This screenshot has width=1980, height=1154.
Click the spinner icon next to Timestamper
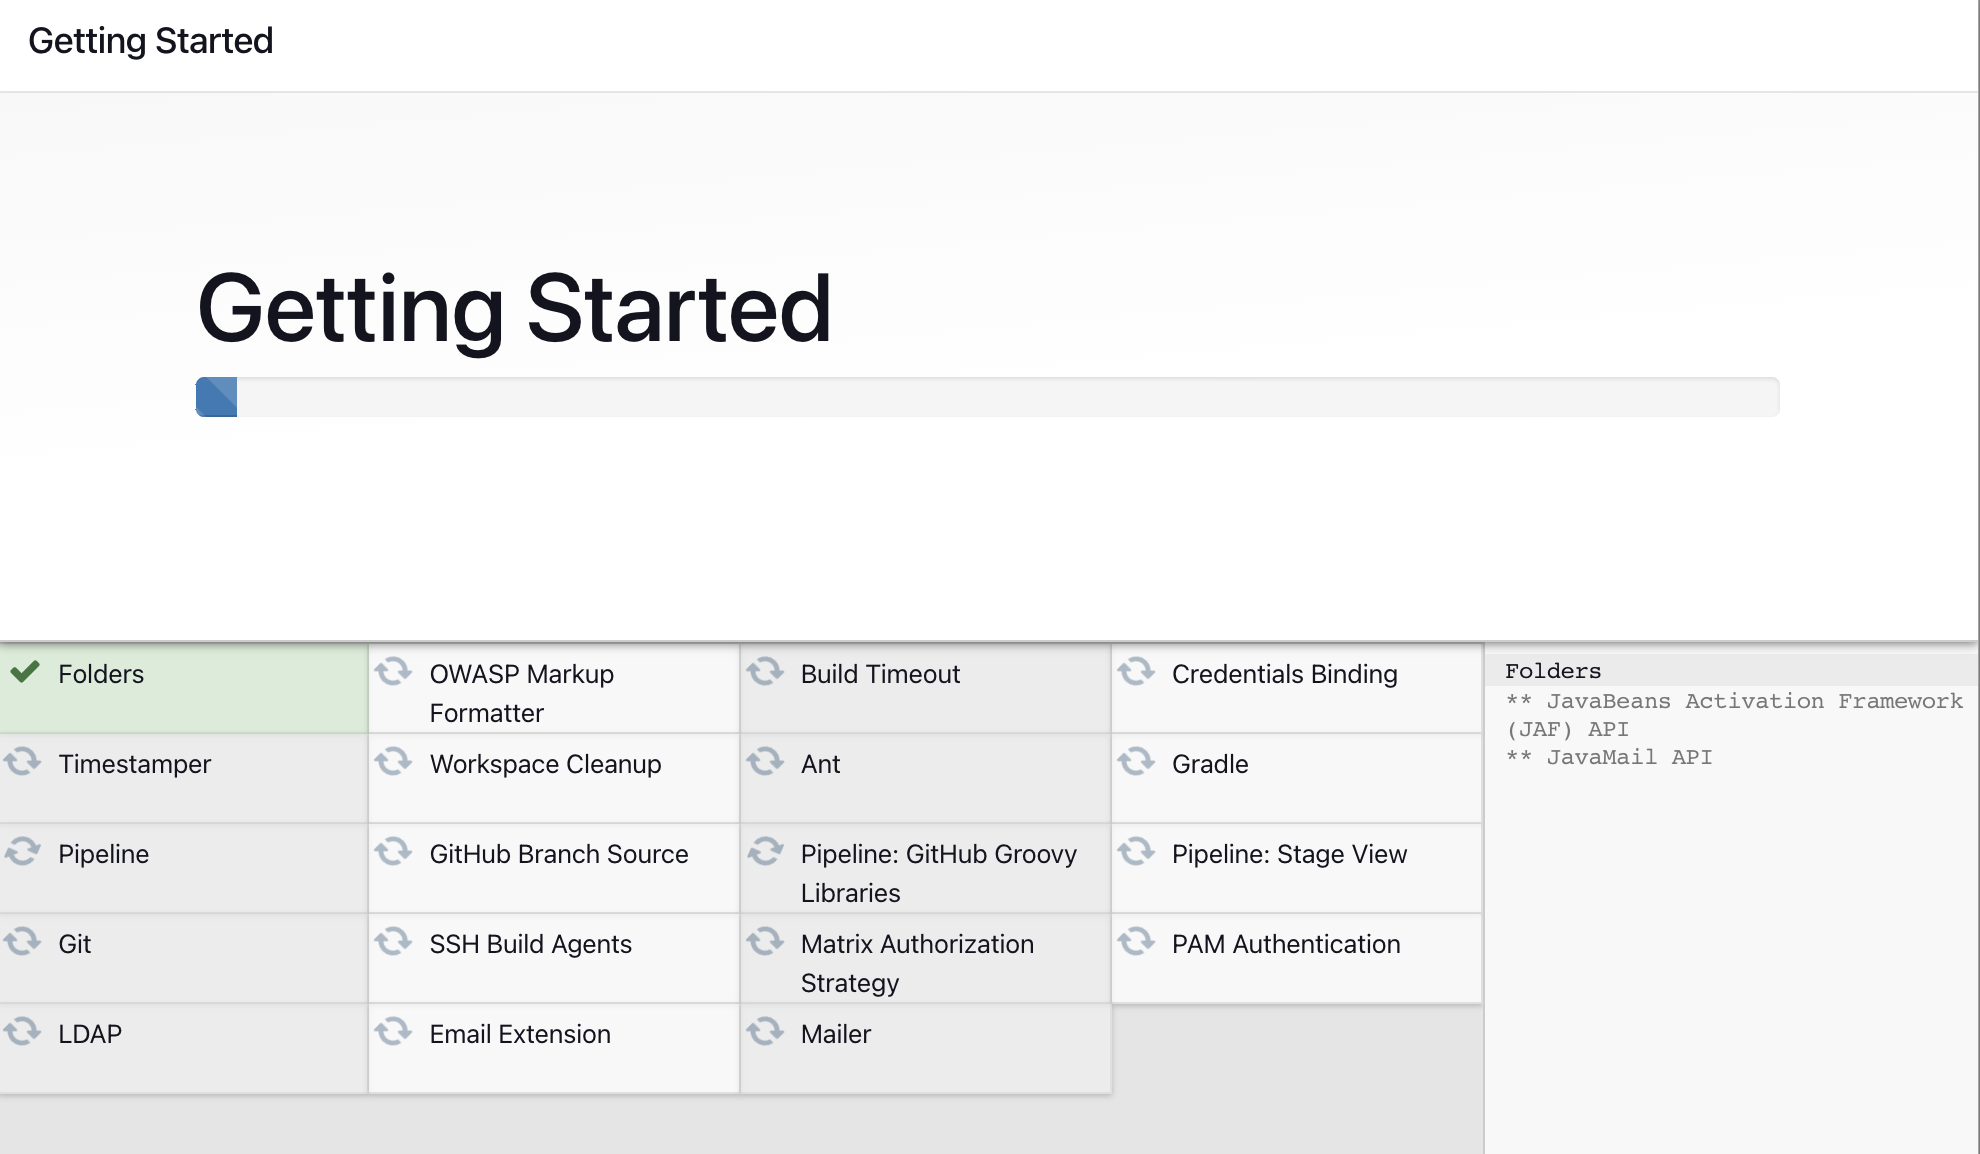point(24,763)
